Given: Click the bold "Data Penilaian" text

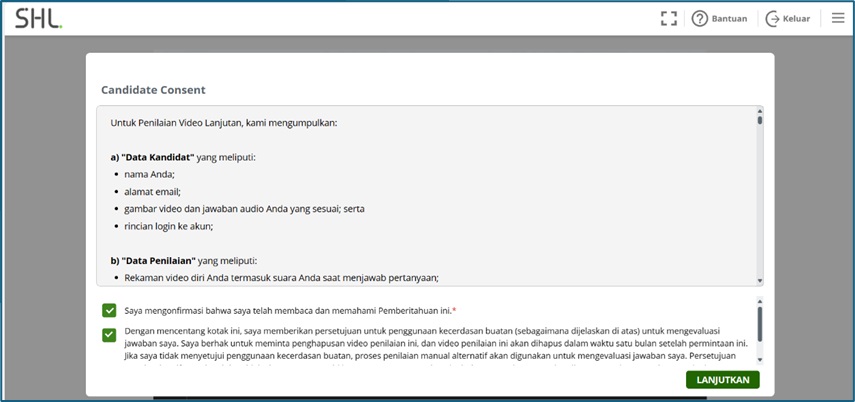Looking at the screenshot, I should click(x=153, y=260).
